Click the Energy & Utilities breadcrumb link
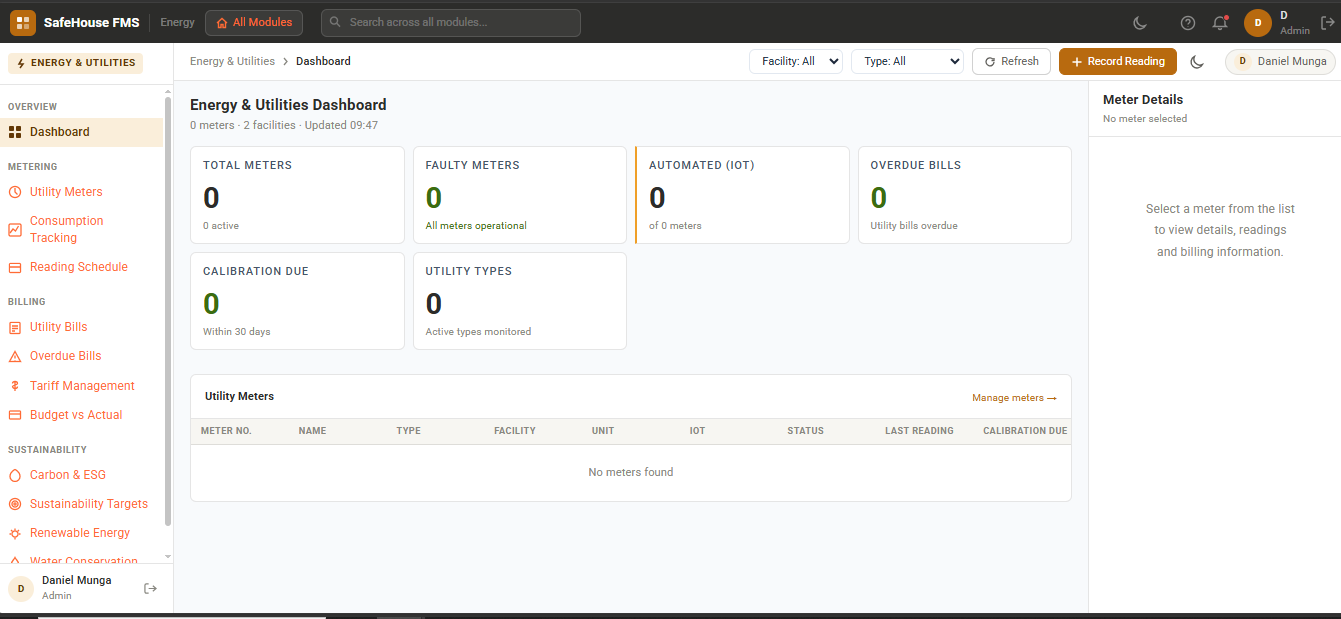The image size is (1341, 619). click(x=232, y=61)
